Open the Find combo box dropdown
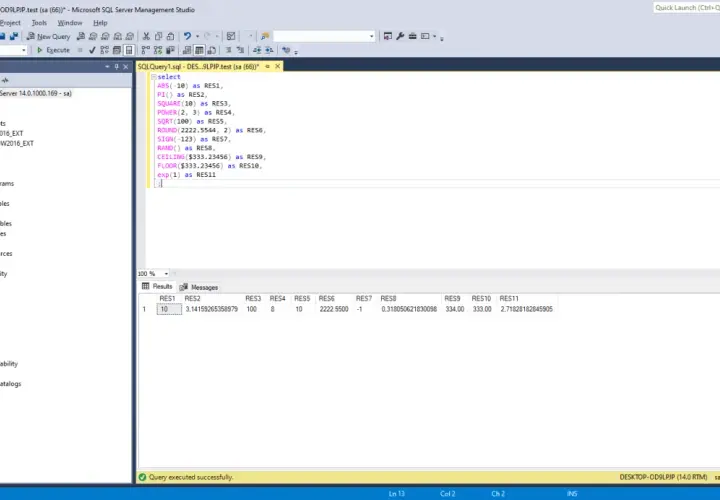The height and width of the screenshot is (500, 720). [x=371, y=36]
